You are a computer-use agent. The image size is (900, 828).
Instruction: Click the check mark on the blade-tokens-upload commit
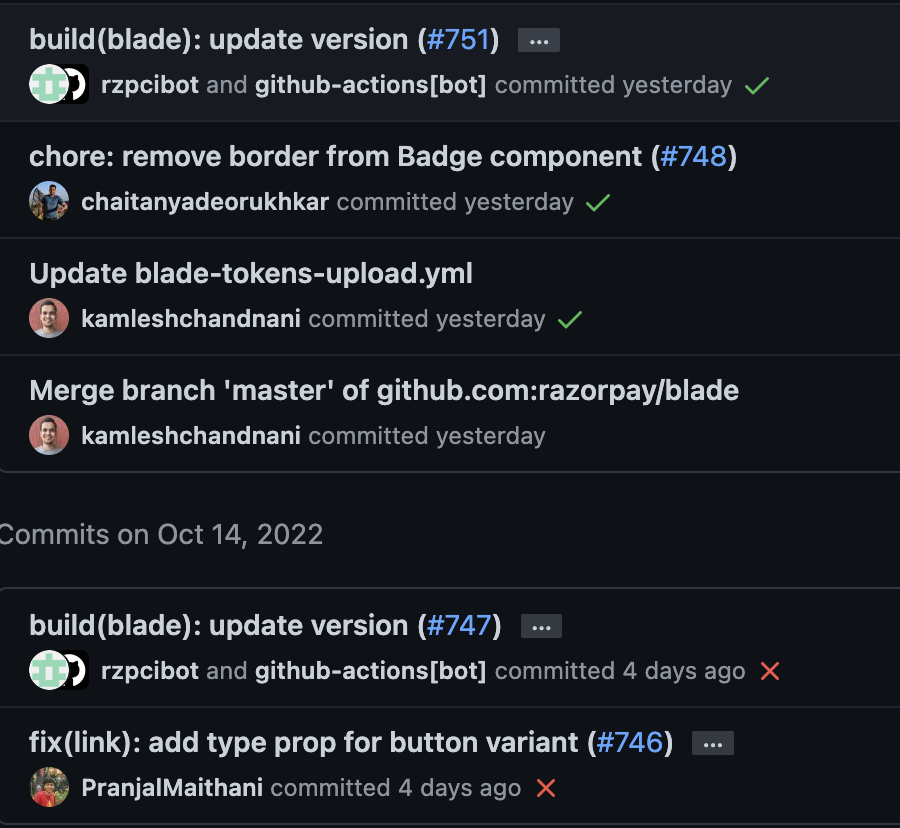[570, 319]
